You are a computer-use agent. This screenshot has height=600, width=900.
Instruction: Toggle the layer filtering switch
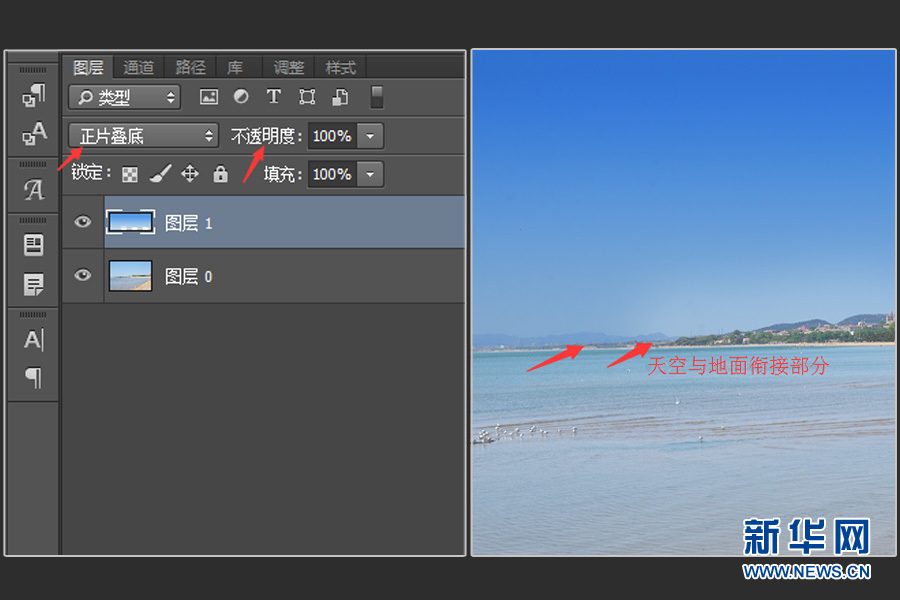point(377,97)
